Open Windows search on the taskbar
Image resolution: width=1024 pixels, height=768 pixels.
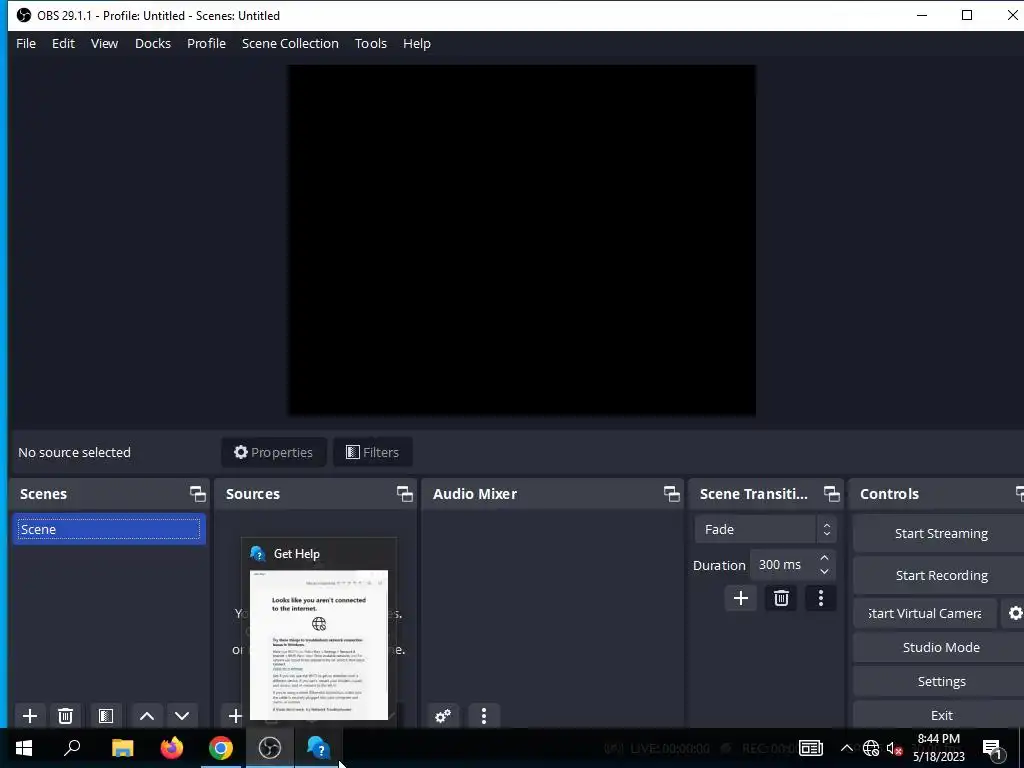tap(72, 748)
